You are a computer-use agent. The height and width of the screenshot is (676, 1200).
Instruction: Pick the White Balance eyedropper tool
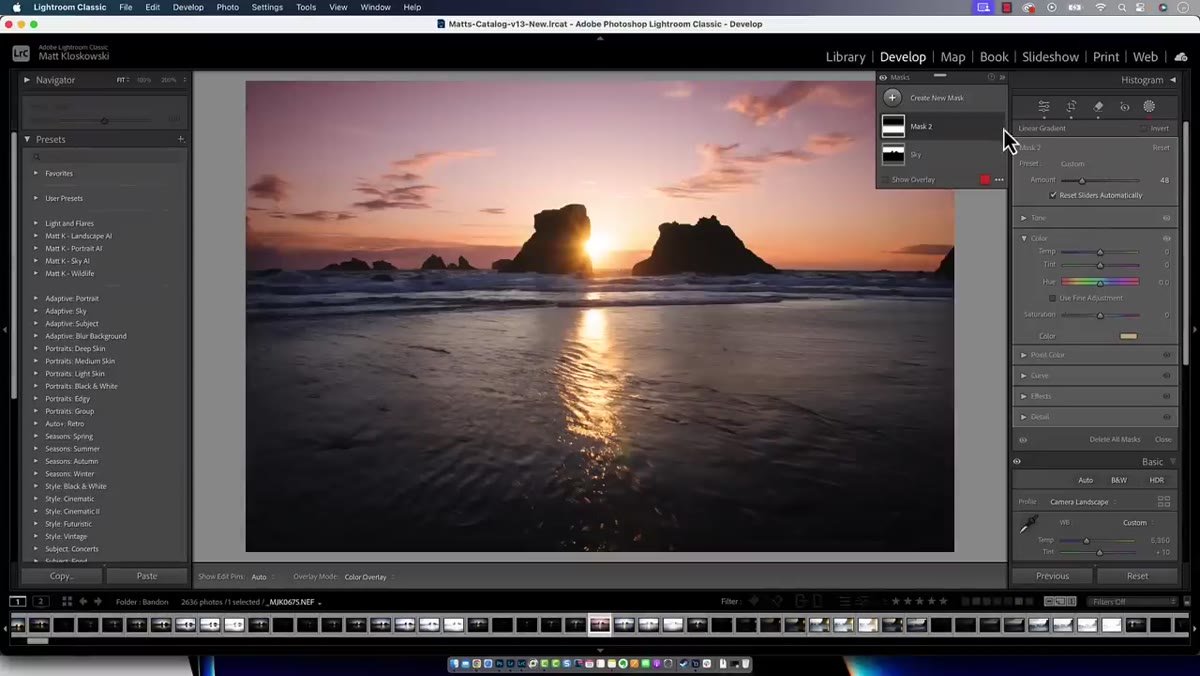tap(1028, 525)
